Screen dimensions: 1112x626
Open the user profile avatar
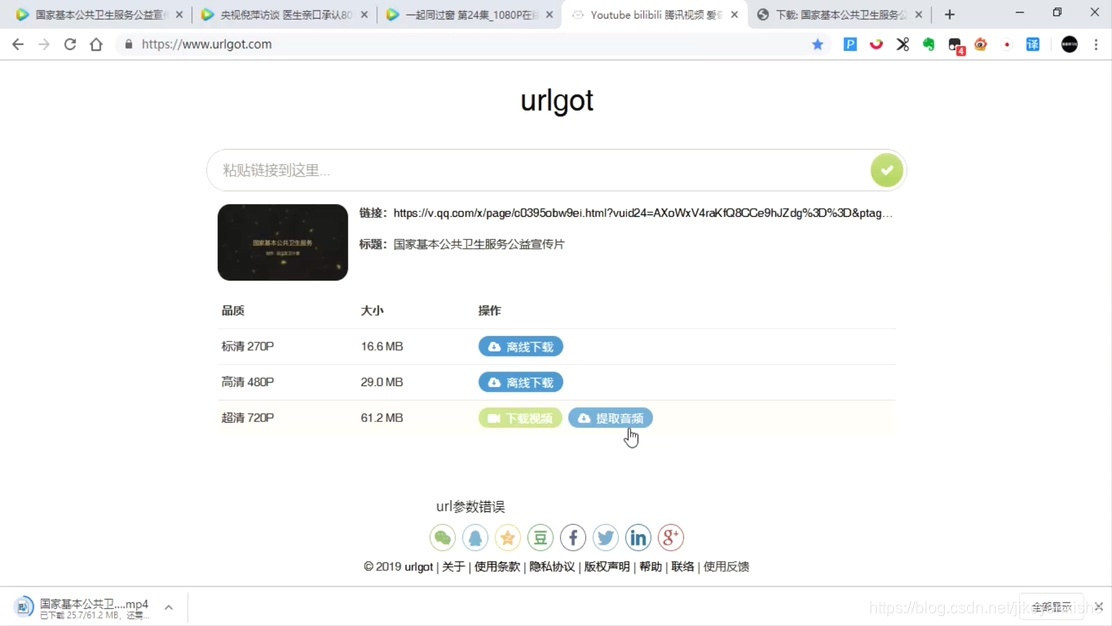click(x=1069, y=44)
